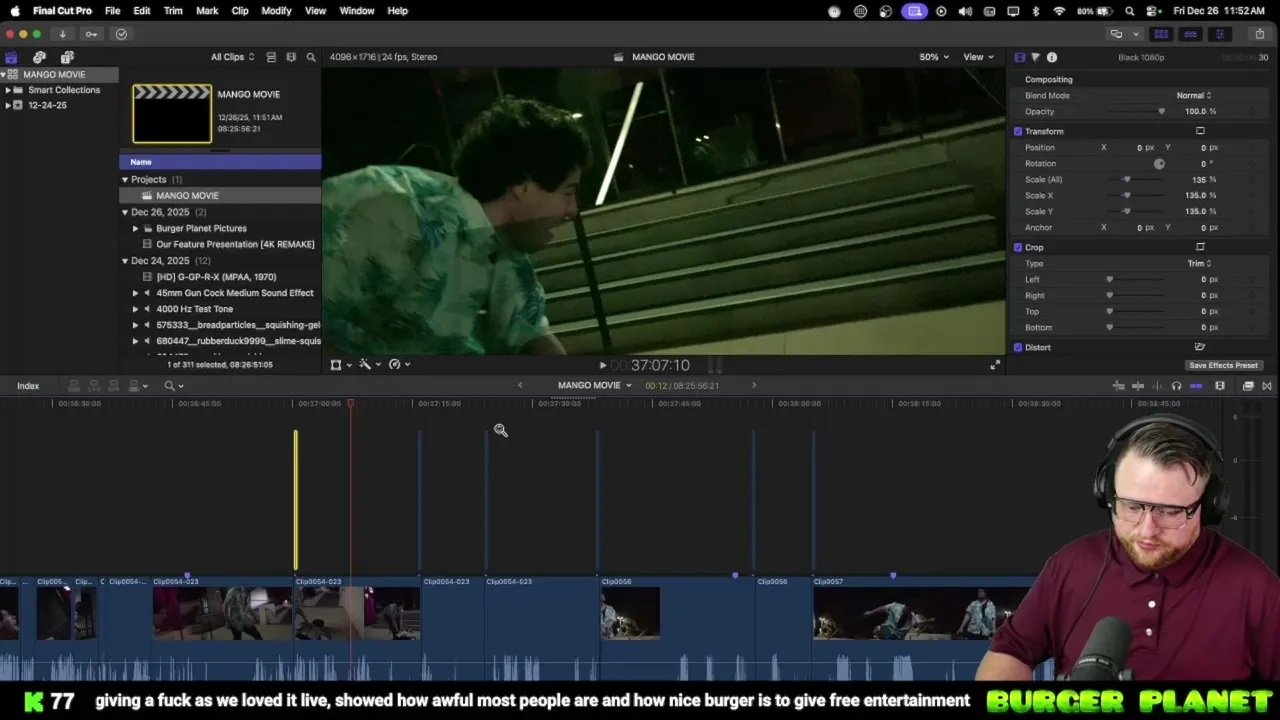Open timeline clip appearance filmstrip icon
1280x720 pixels.
coord(1220,386)
